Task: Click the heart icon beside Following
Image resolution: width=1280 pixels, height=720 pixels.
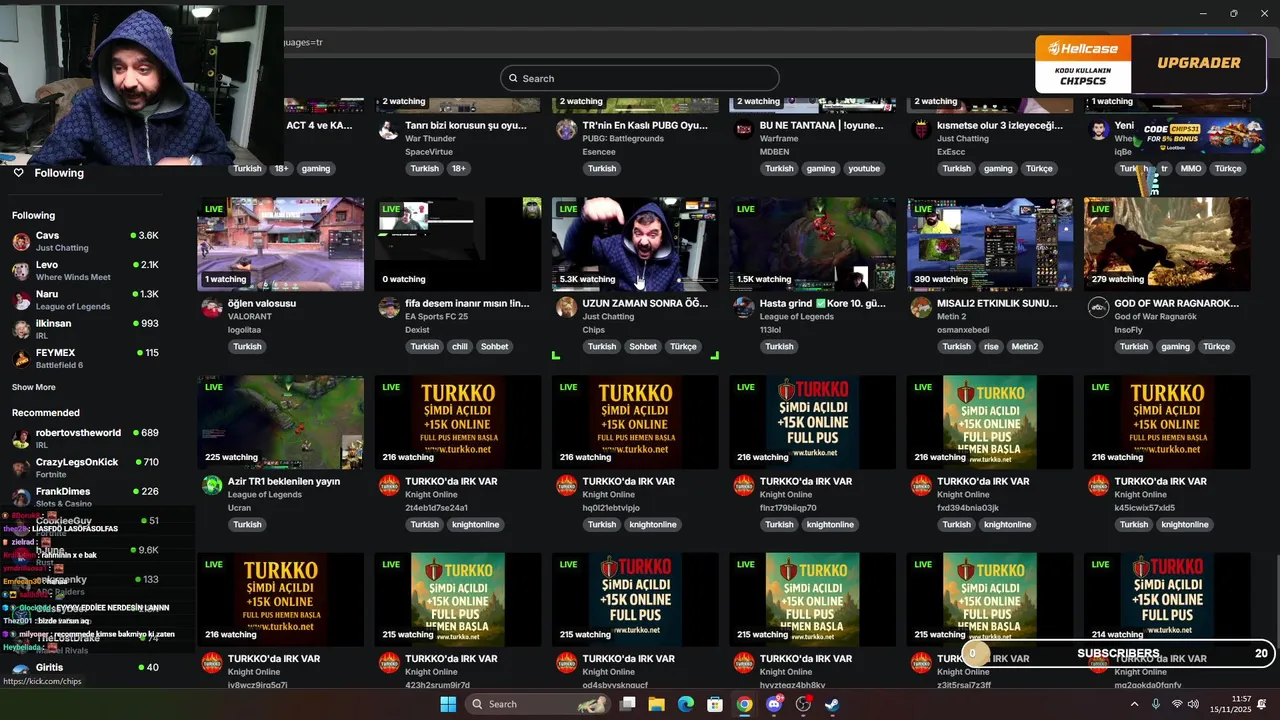Action: (x=18, y=173)
